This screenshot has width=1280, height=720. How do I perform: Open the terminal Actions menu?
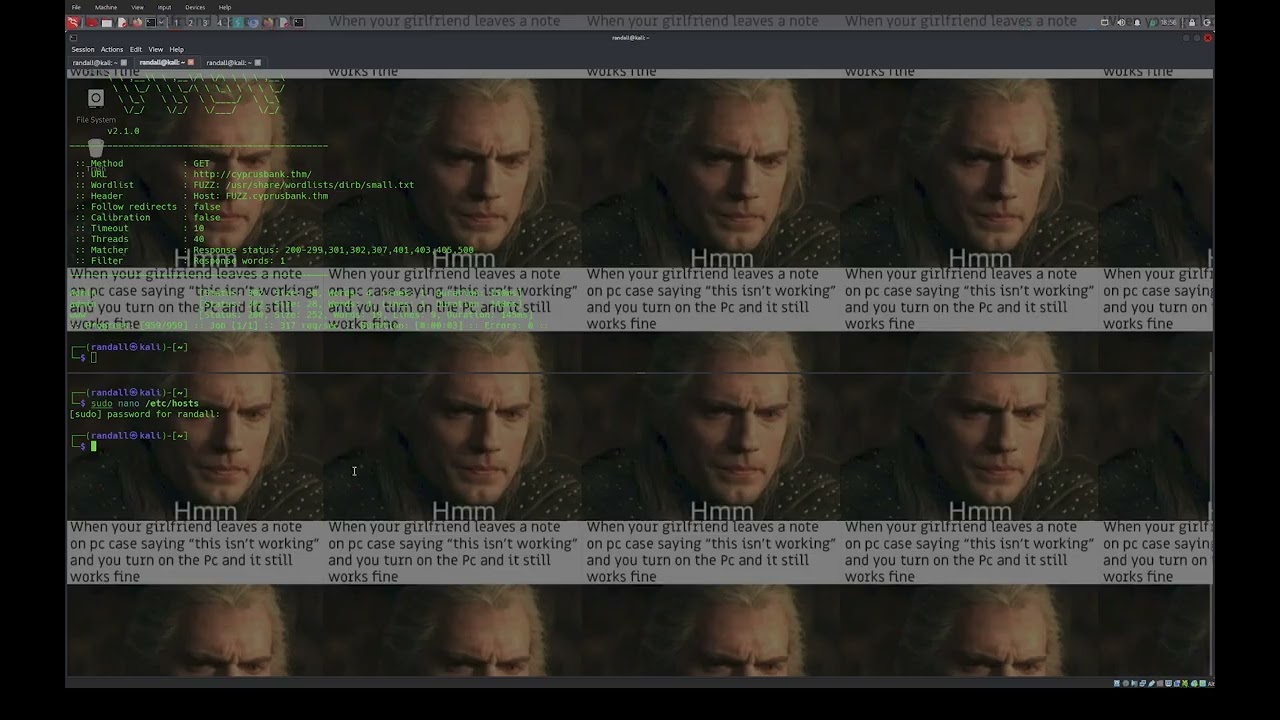pyautogui.click(x=112, y=49)
